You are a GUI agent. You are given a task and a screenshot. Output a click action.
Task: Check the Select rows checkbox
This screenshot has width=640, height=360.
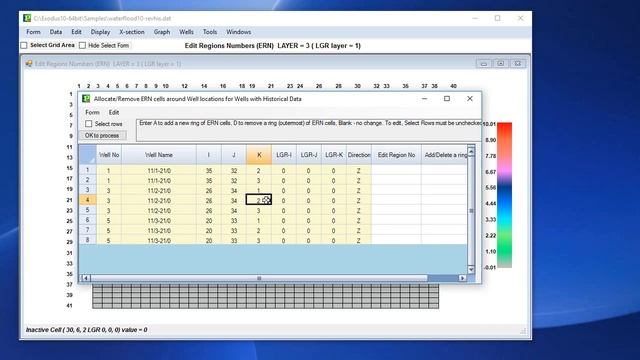click(89, 123)
